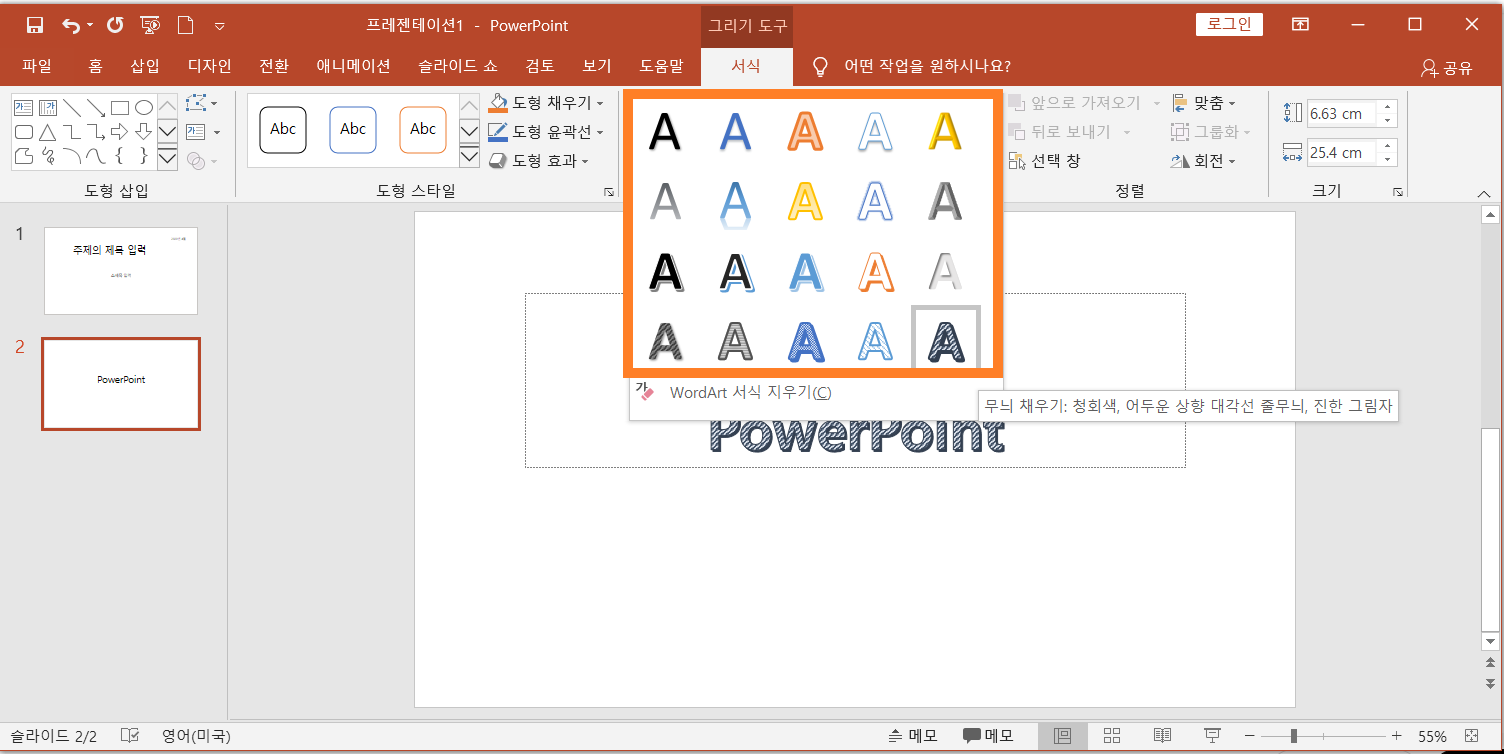
Task: Open ribbon display options icon
Action: [x=1300, y=25]
